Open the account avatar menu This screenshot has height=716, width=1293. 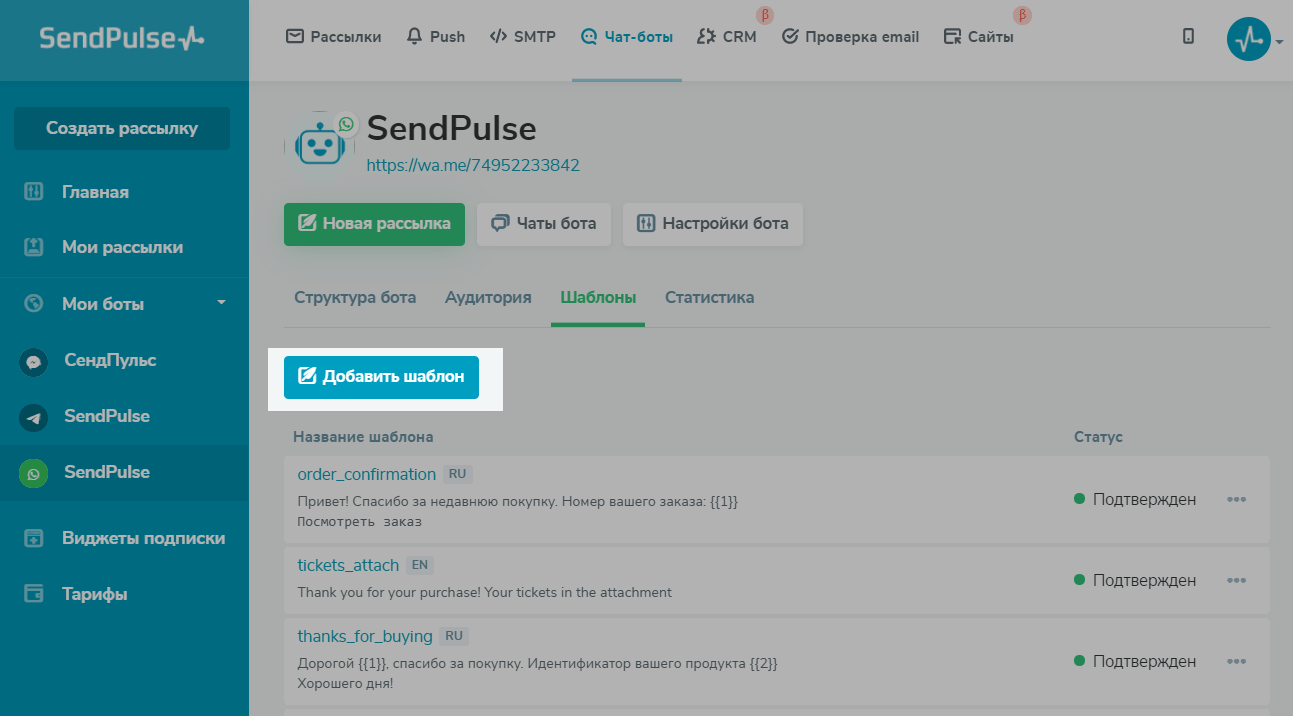1248,39
